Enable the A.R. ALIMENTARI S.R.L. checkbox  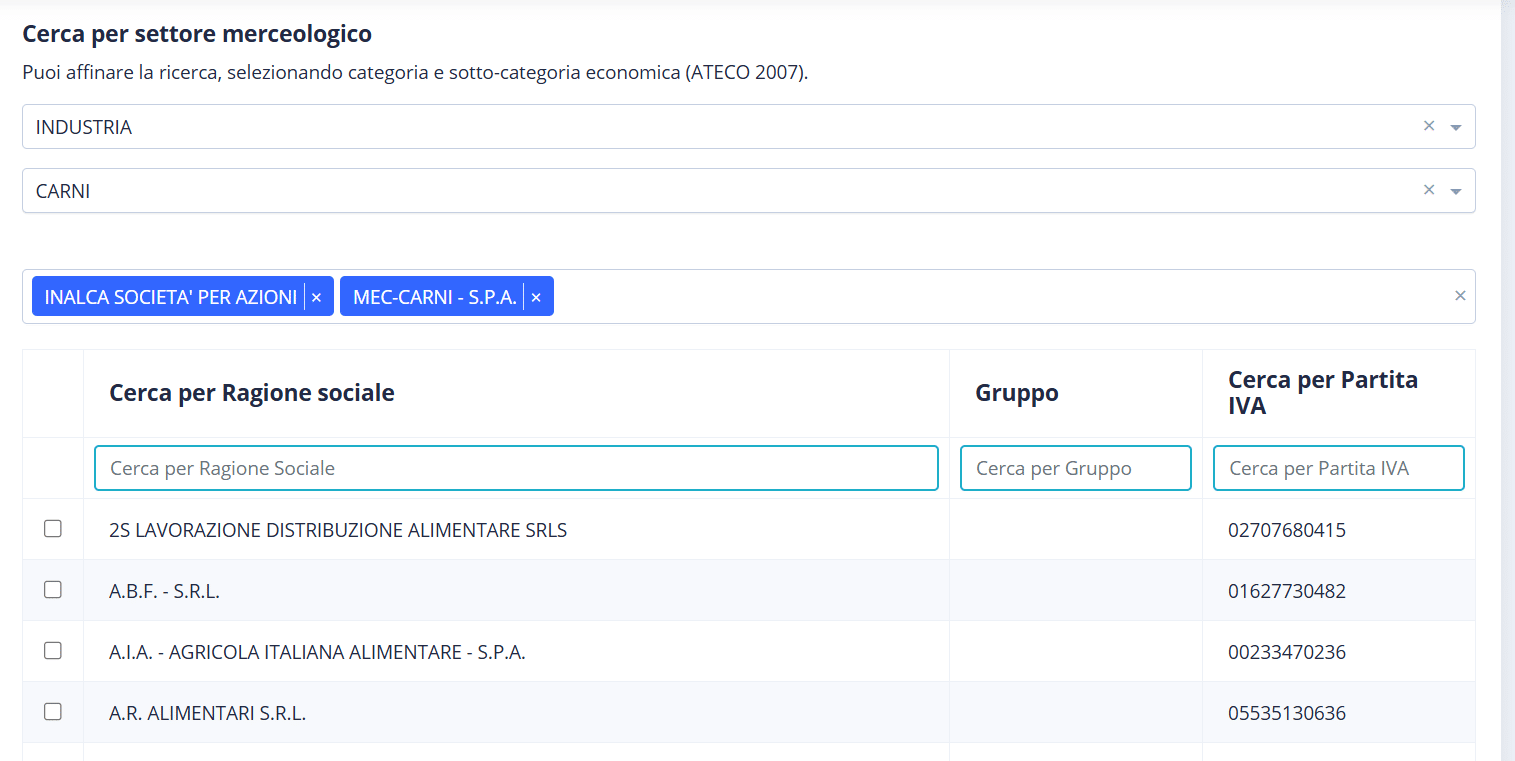point(53,712)
